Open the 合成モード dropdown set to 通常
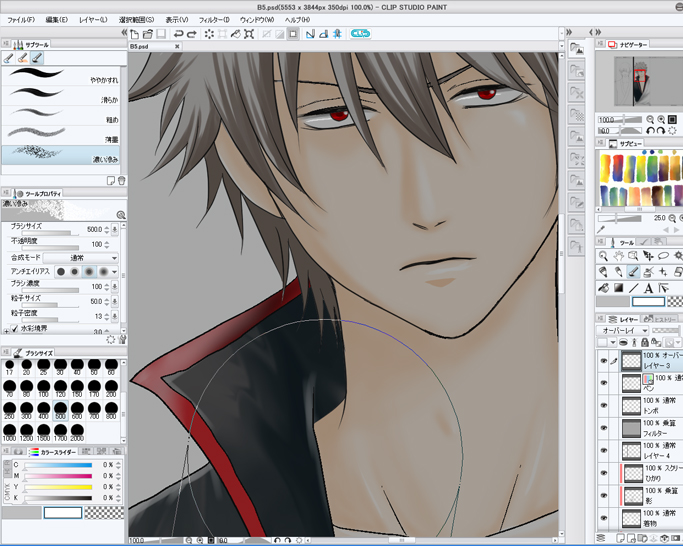Image resolution: width=683 pixels, height=546 pixels. [x=81, y=258]
